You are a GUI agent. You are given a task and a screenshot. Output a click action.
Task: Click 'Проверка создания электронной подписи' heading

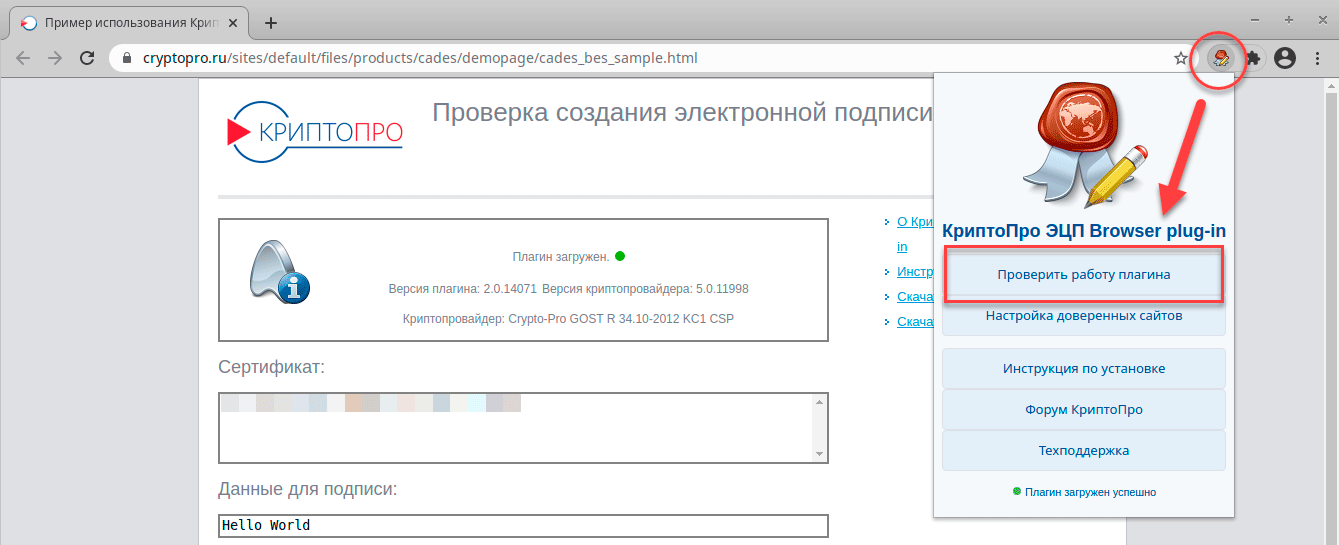pos(681,112)
